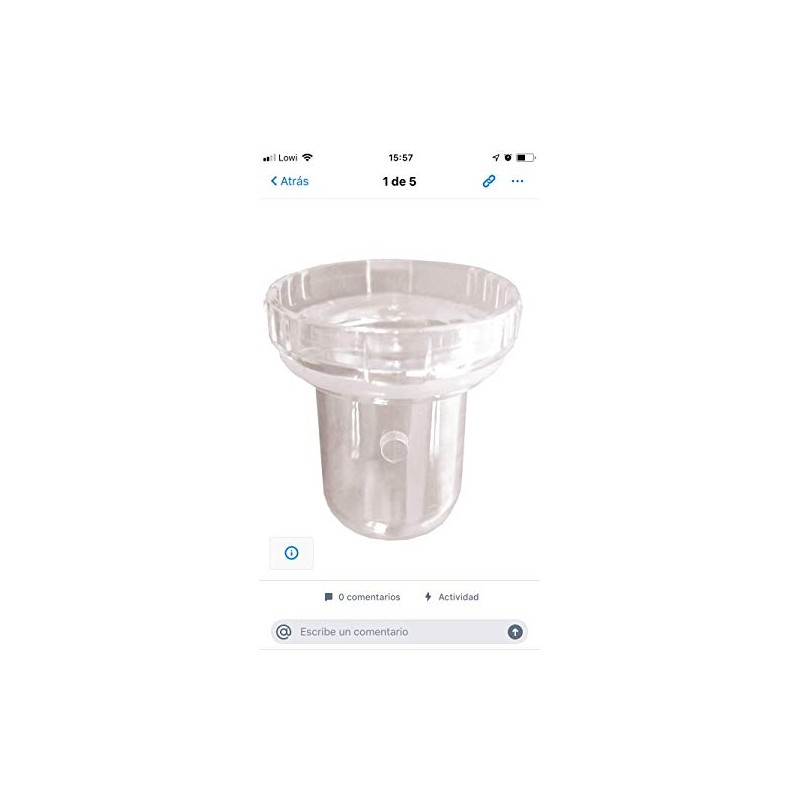Tap the back chevron arrow
Image resolution: width=800 pixels, height=800 pixels.
274,181
